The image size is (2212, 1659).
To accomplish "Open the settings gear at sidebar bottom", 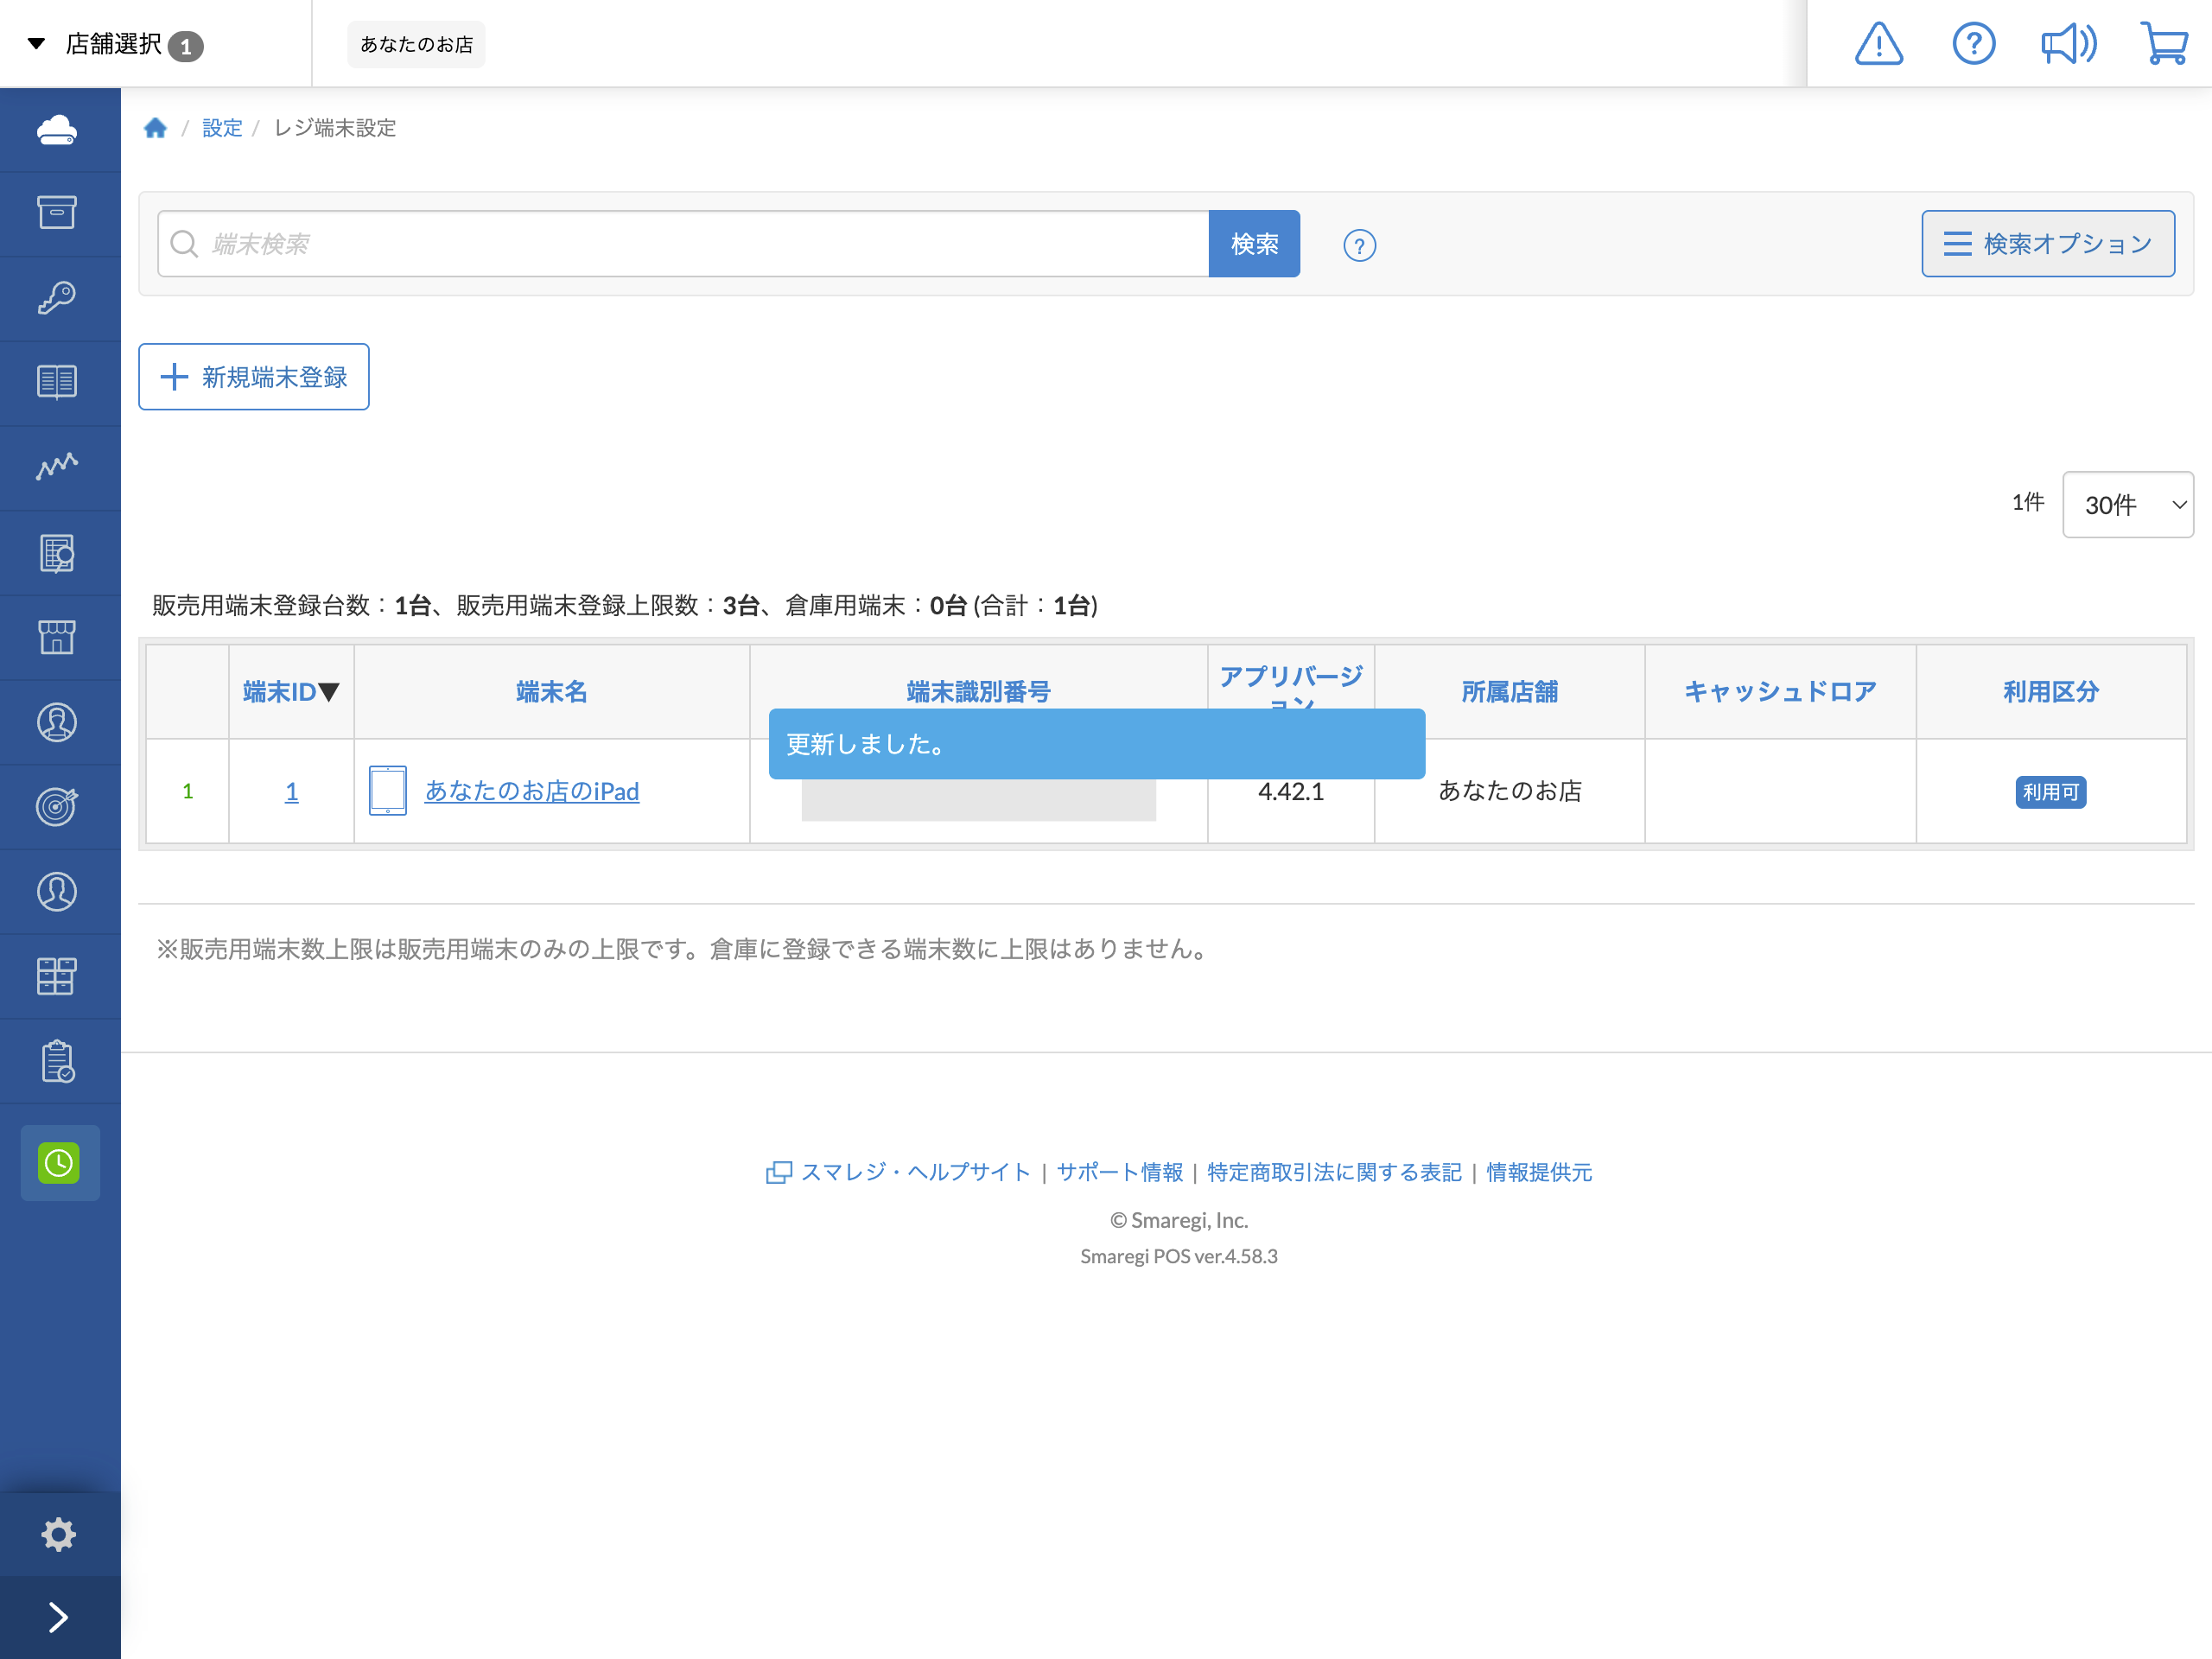I will 59,1533.
